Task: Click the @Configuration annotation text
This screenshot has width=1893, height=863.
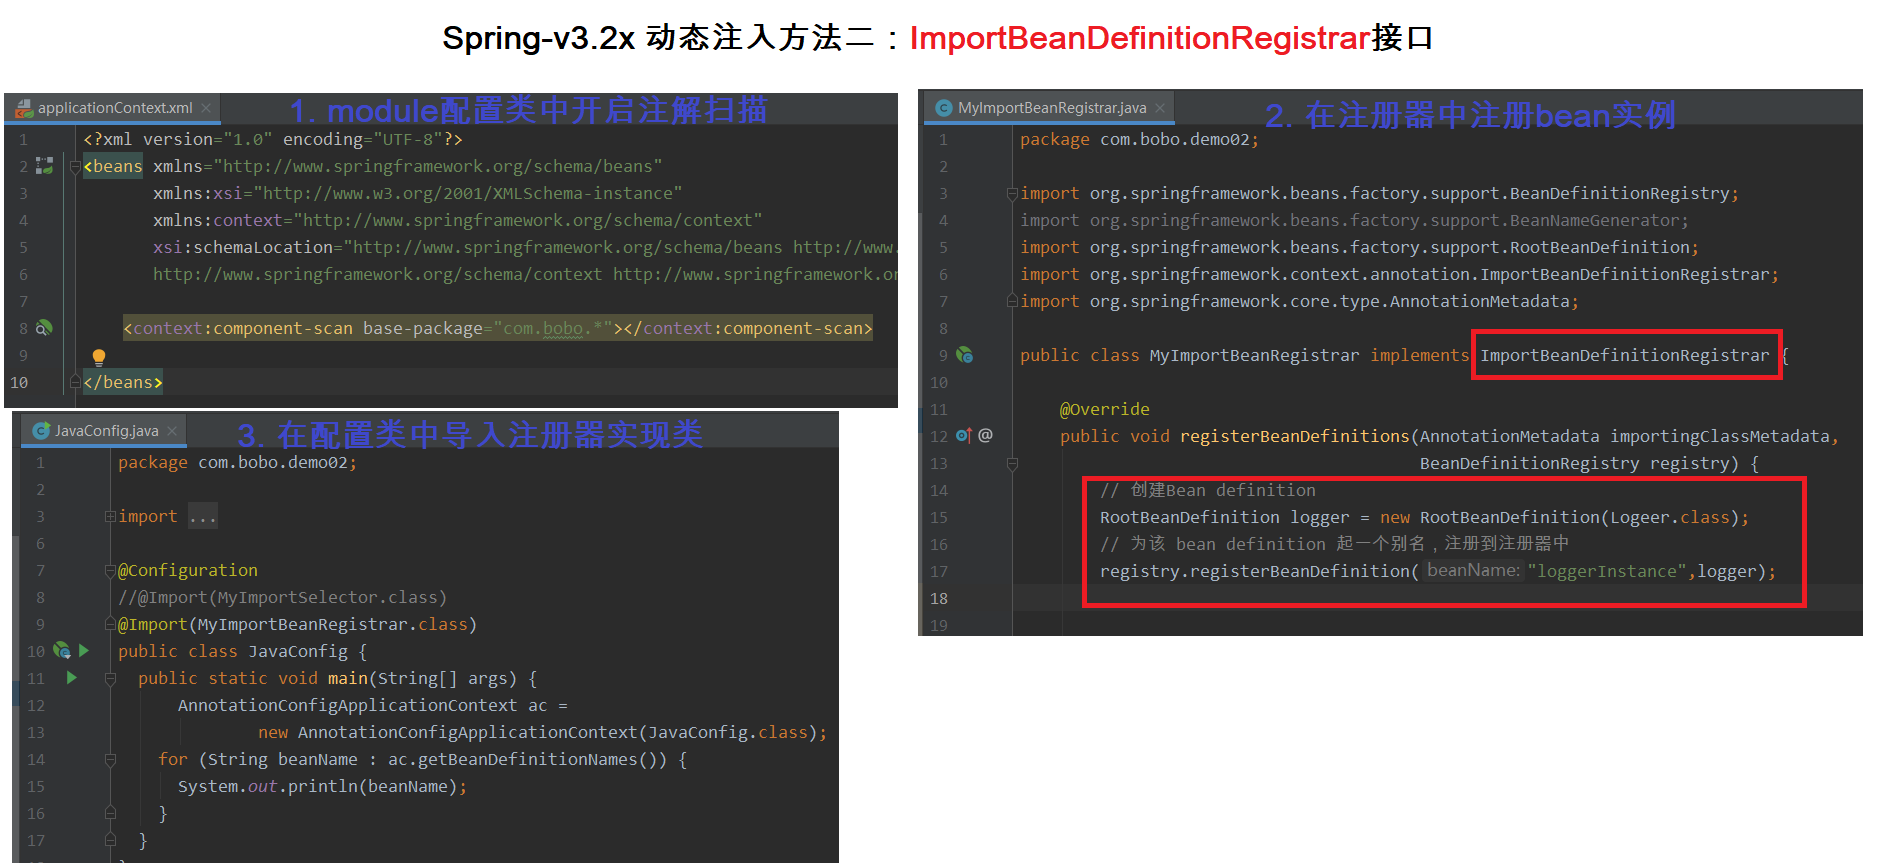Action: tap(188, 570)
